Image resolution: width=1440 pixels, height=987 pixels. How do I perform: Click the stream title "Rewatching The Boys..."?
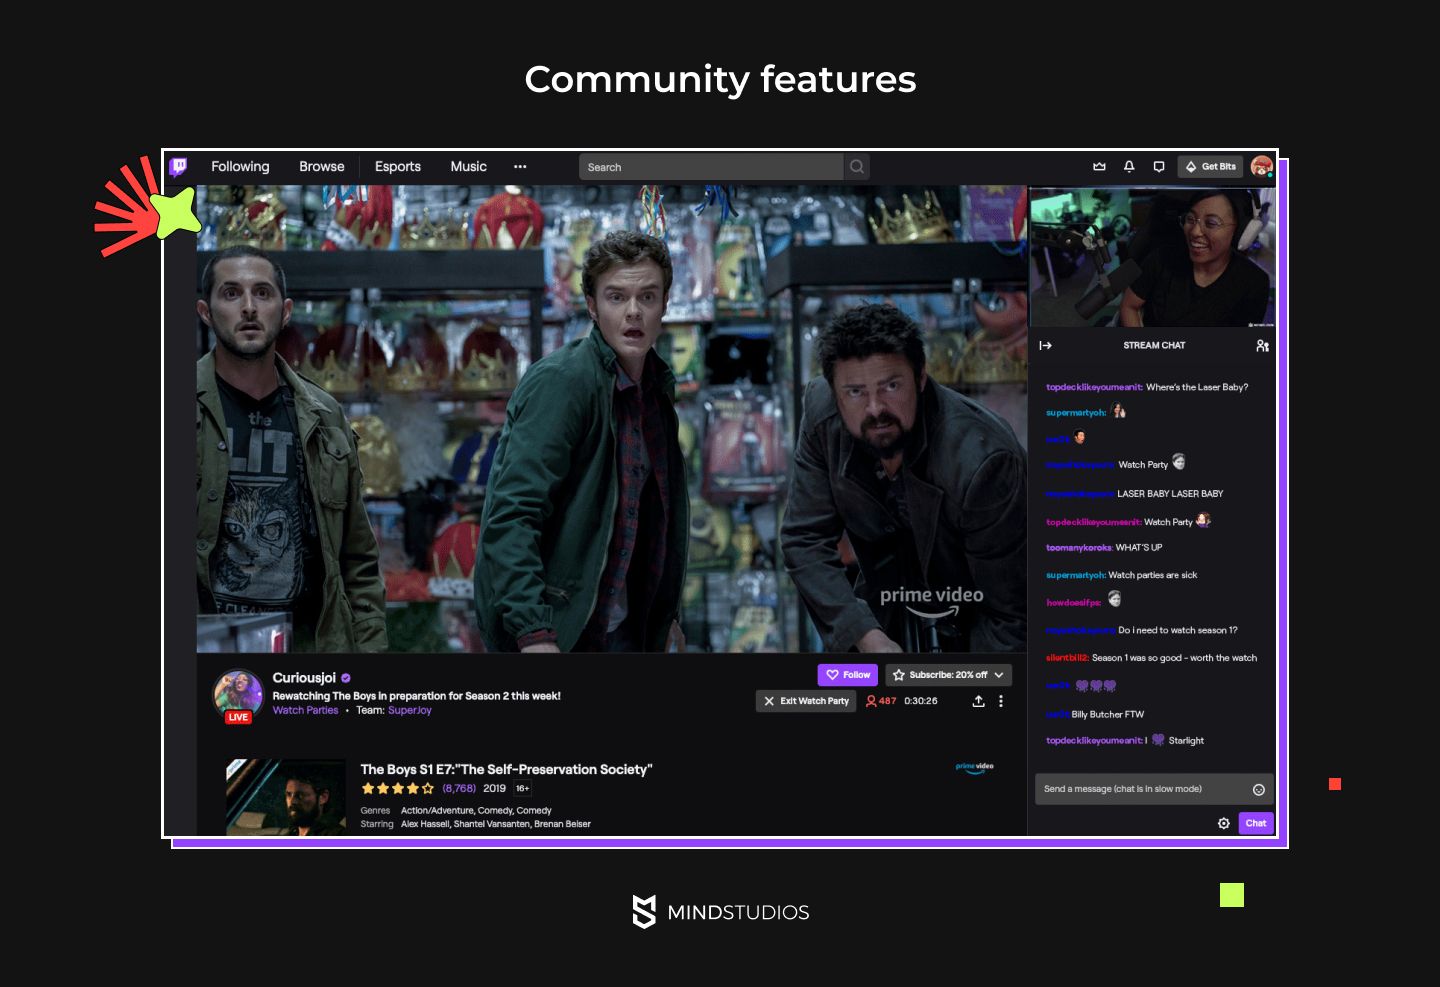coord(417,696)
